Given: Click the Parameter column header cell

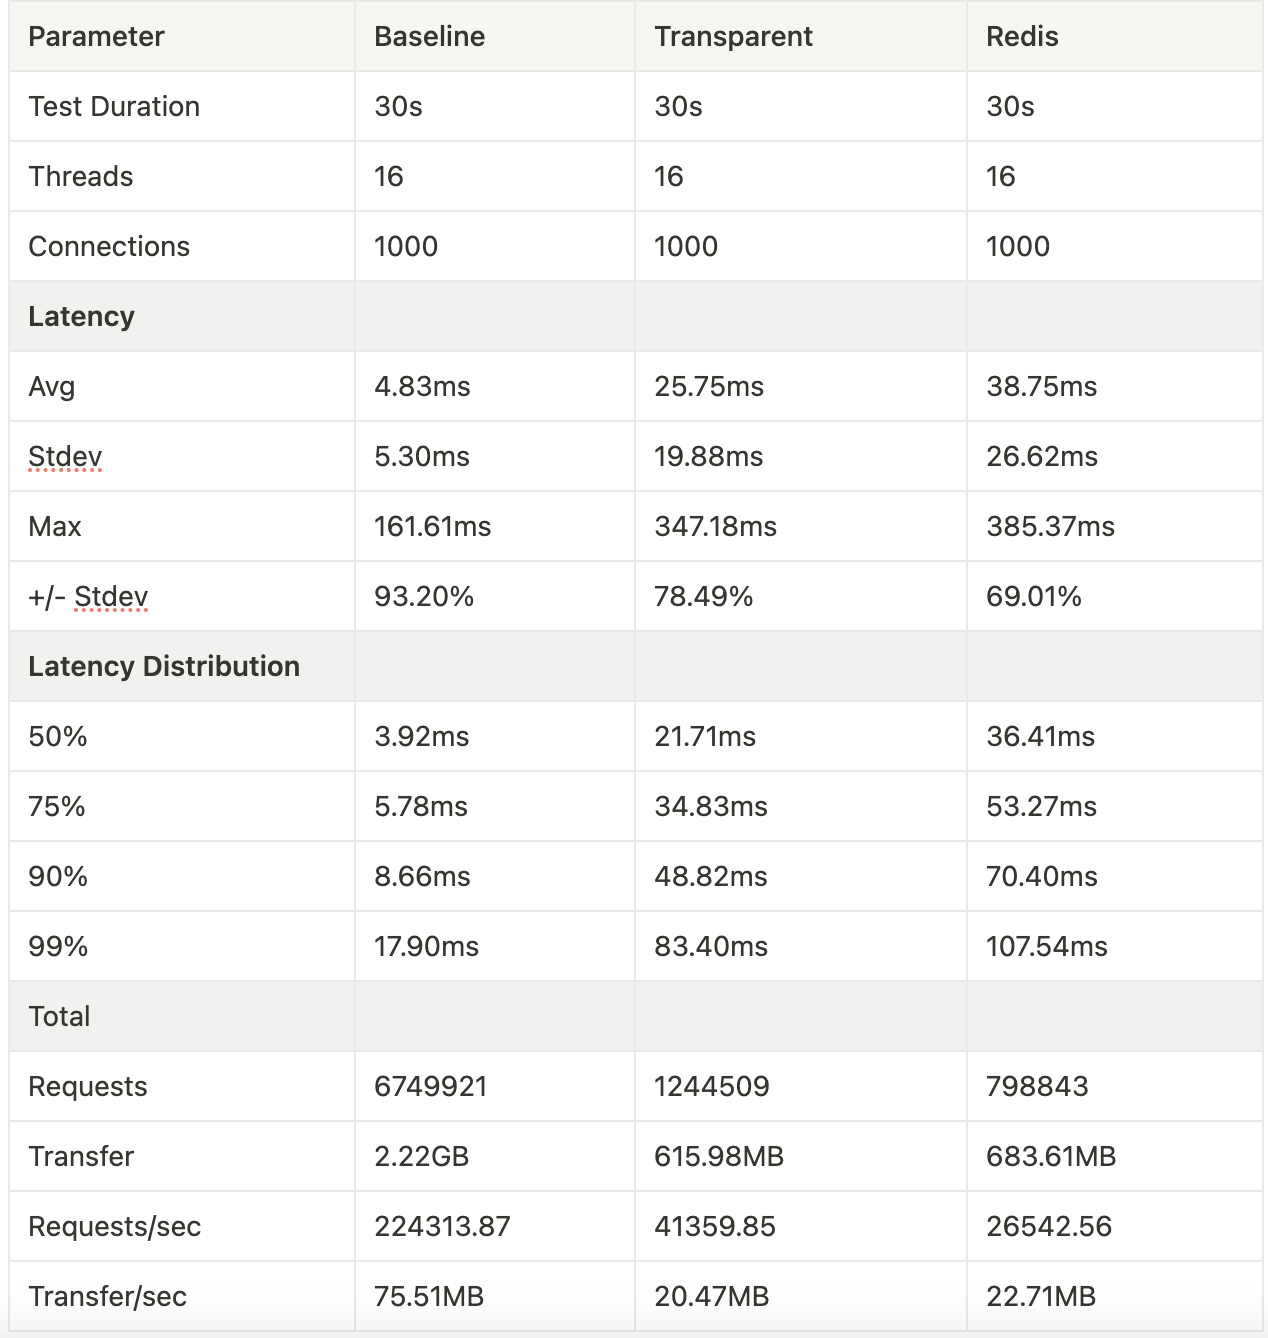Looking at the screenshot, I should click(x=96, y=37).
